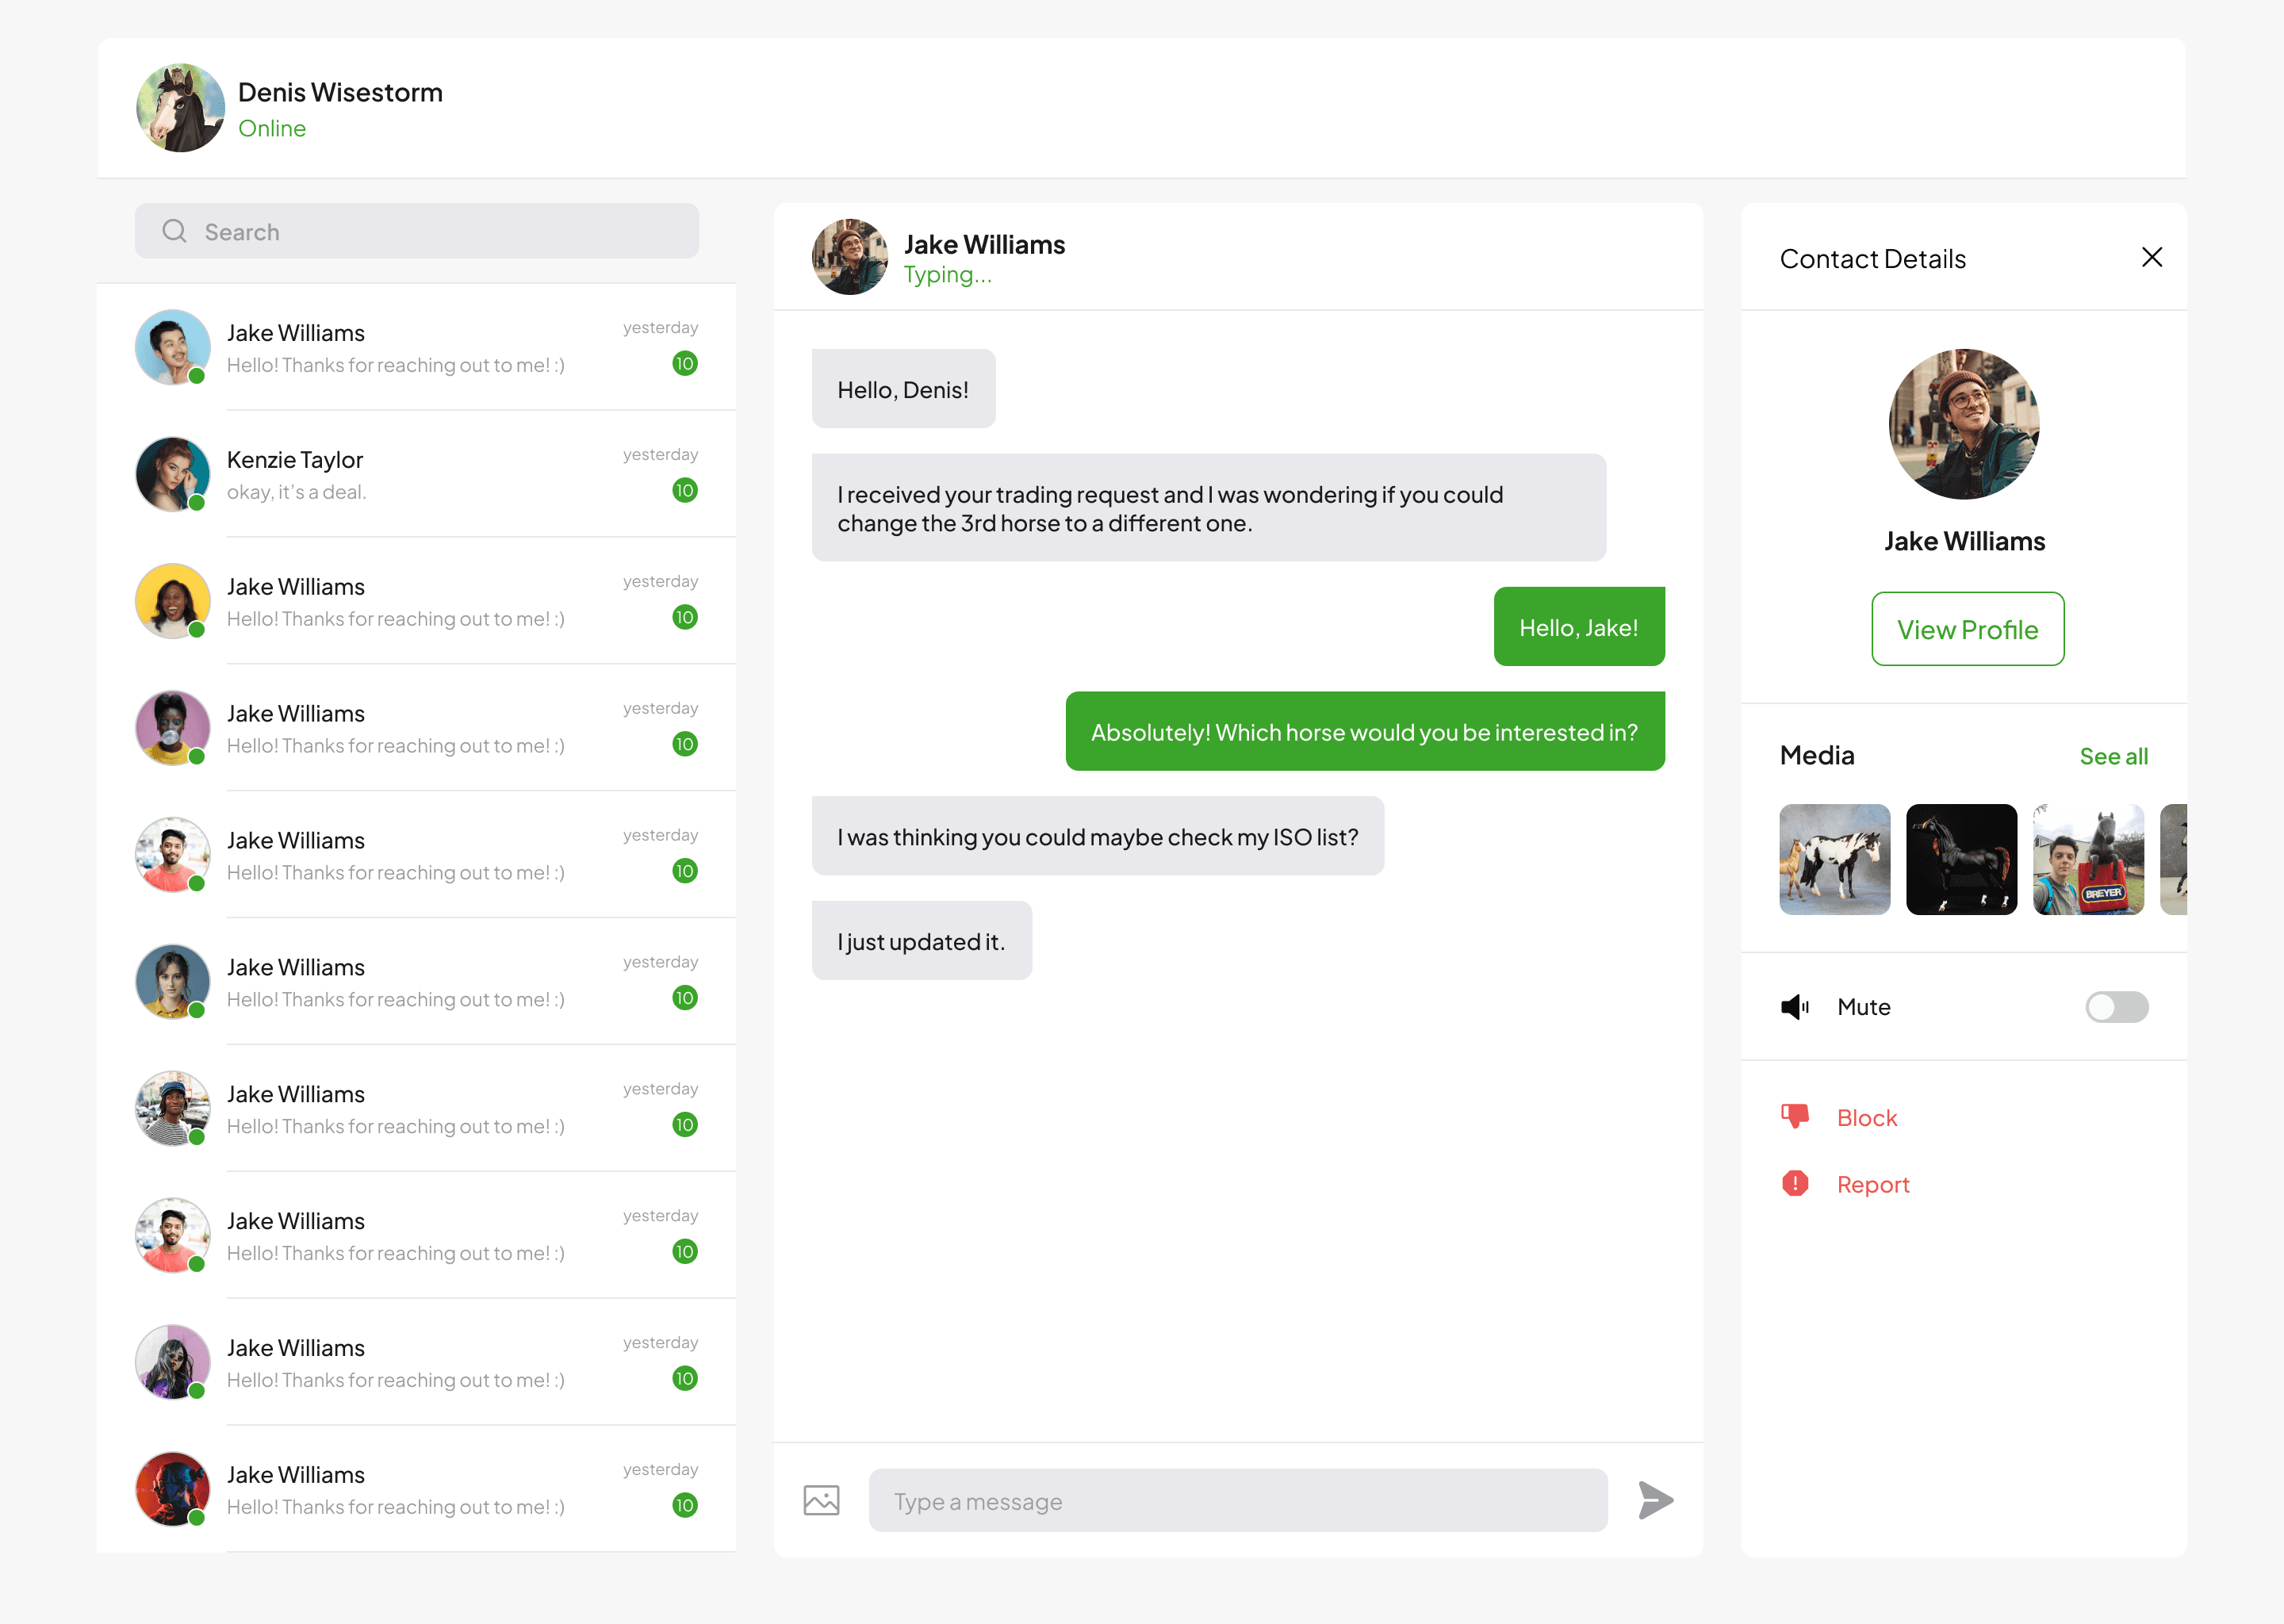Toggle the Mute switch
Screen dimensions: 2284x1624
pos(2116,1007)
